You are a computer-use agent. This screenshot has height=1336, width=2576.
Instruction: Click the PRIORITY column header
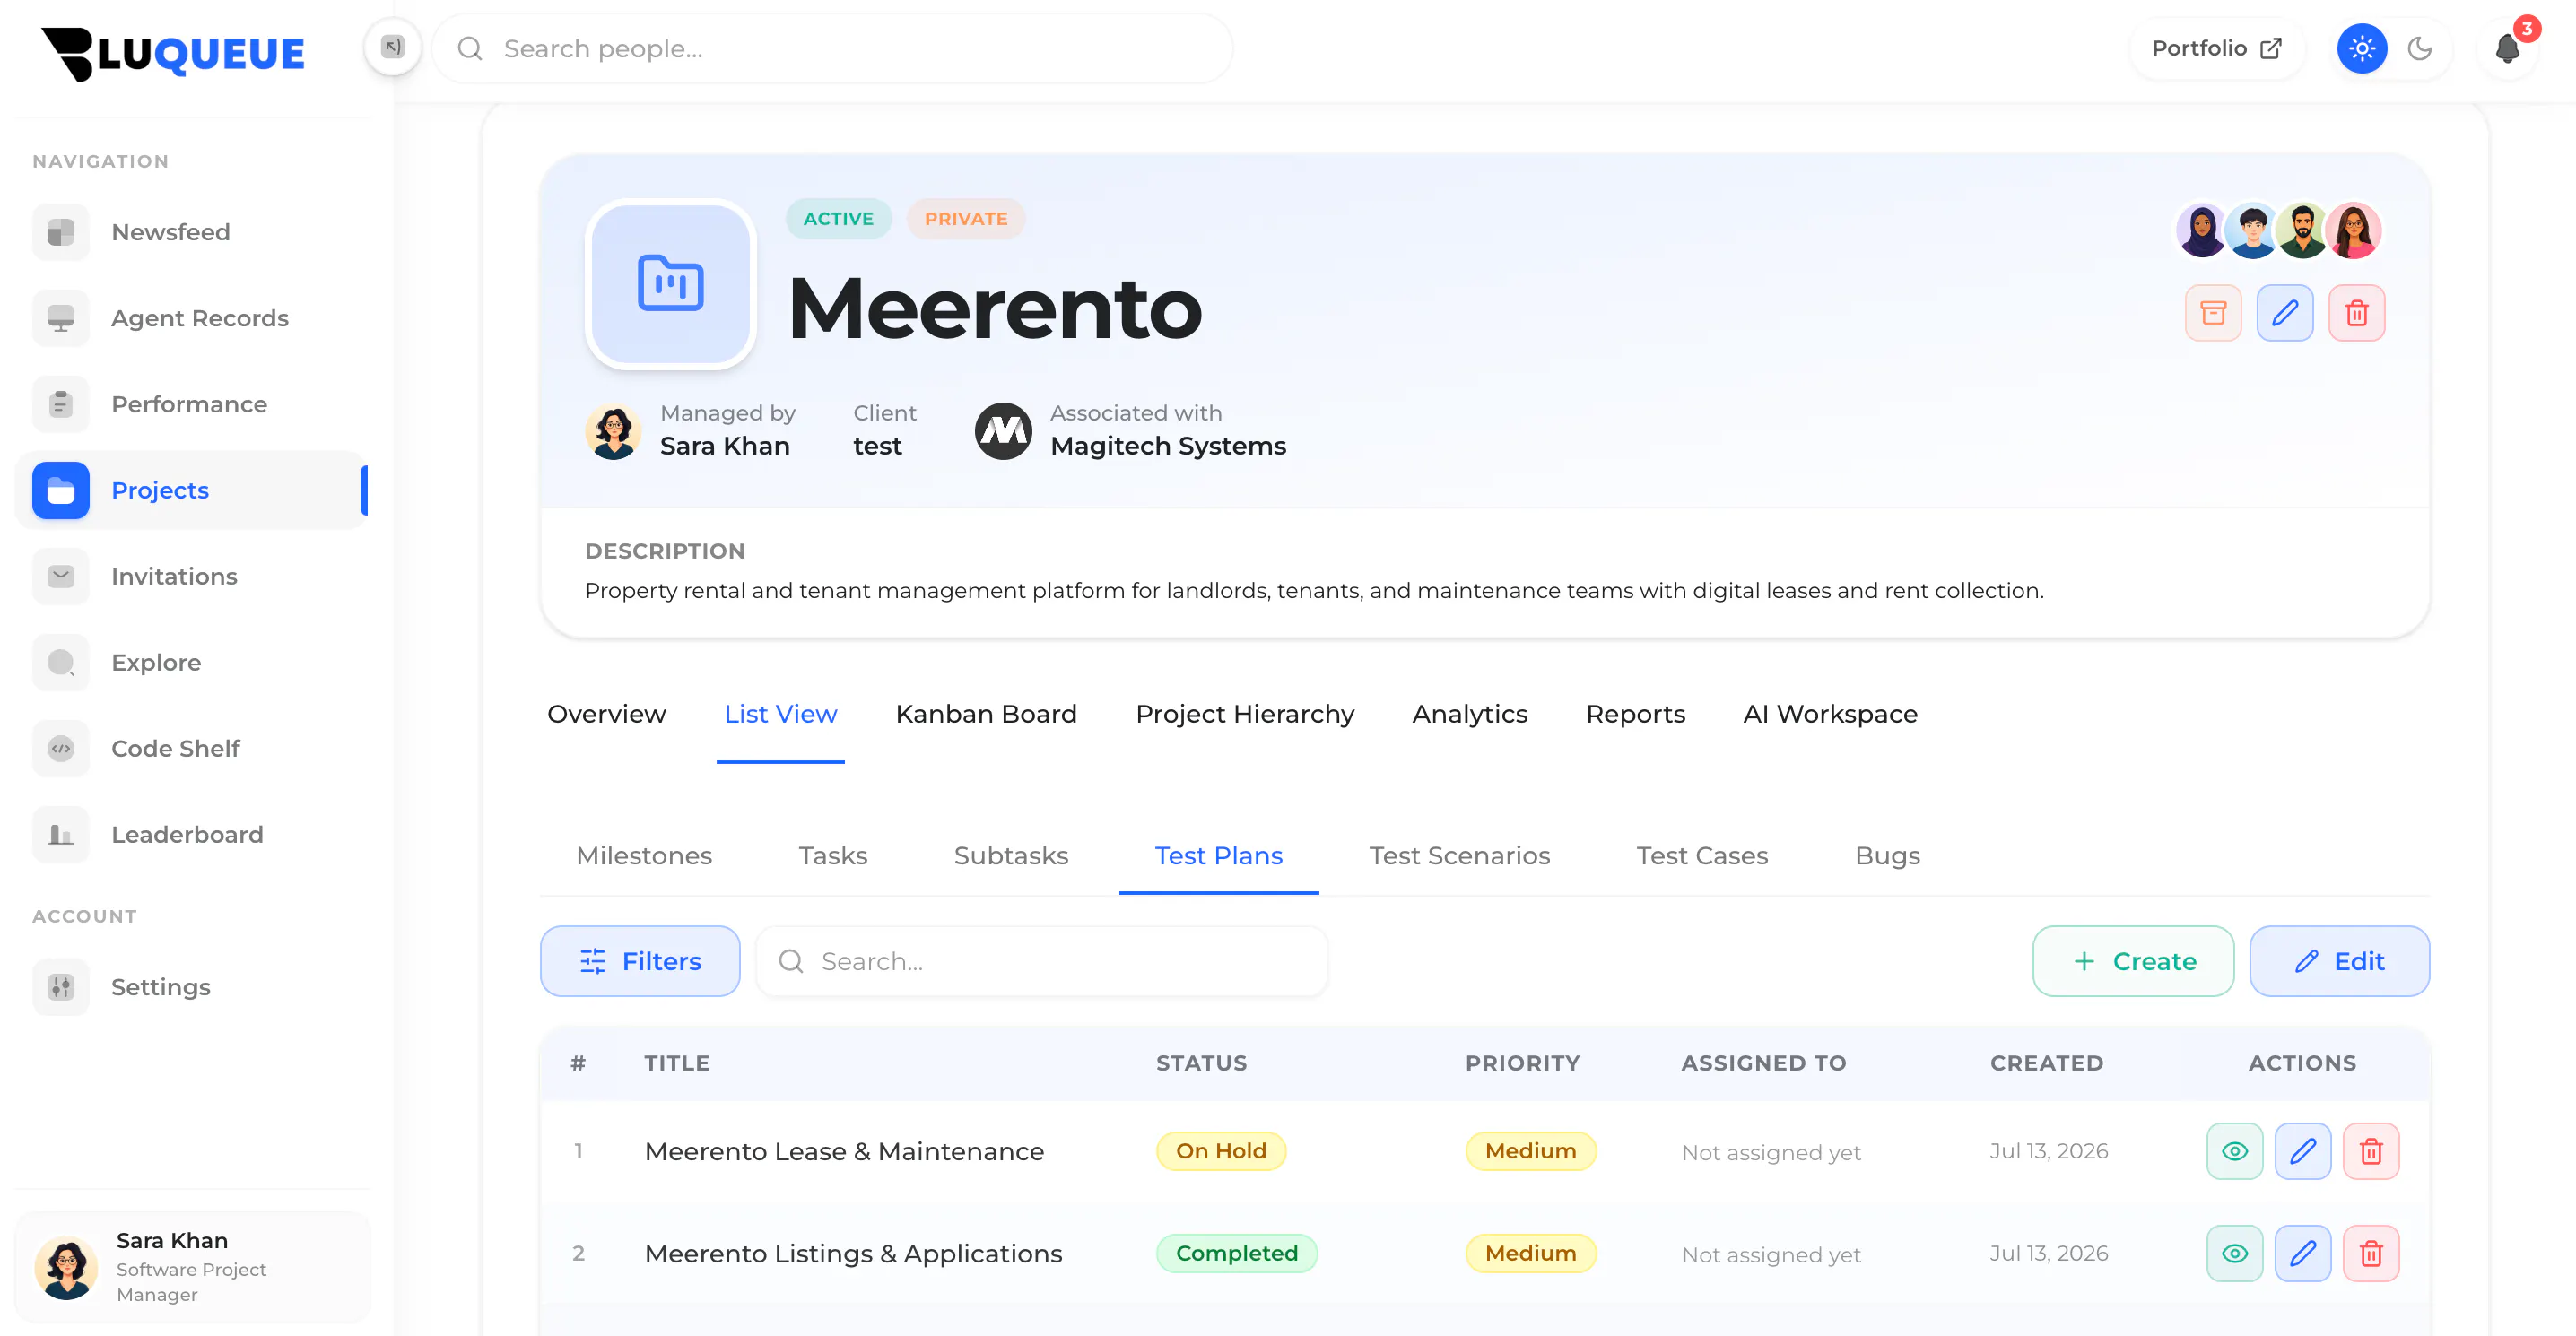tap(1522, 1063)
